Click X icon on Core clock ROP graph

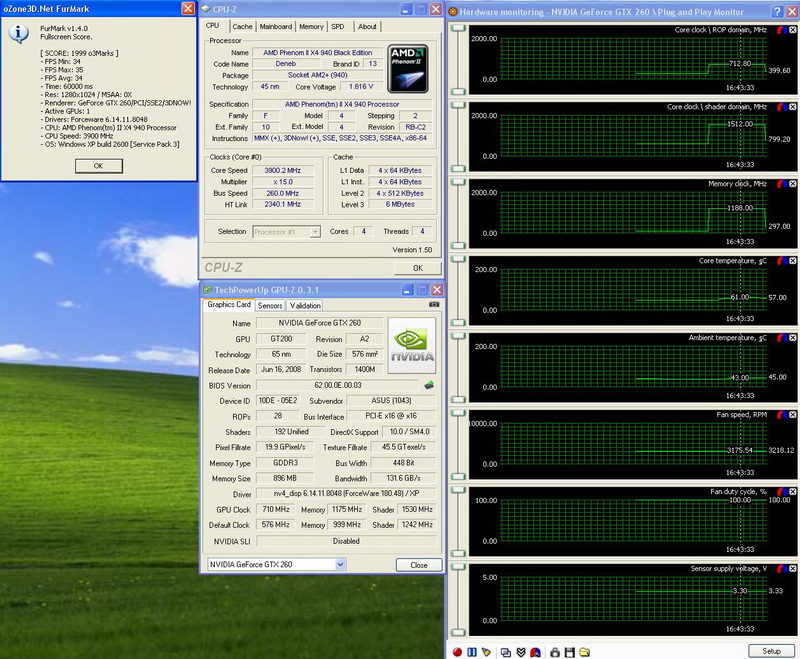(792, 30)
